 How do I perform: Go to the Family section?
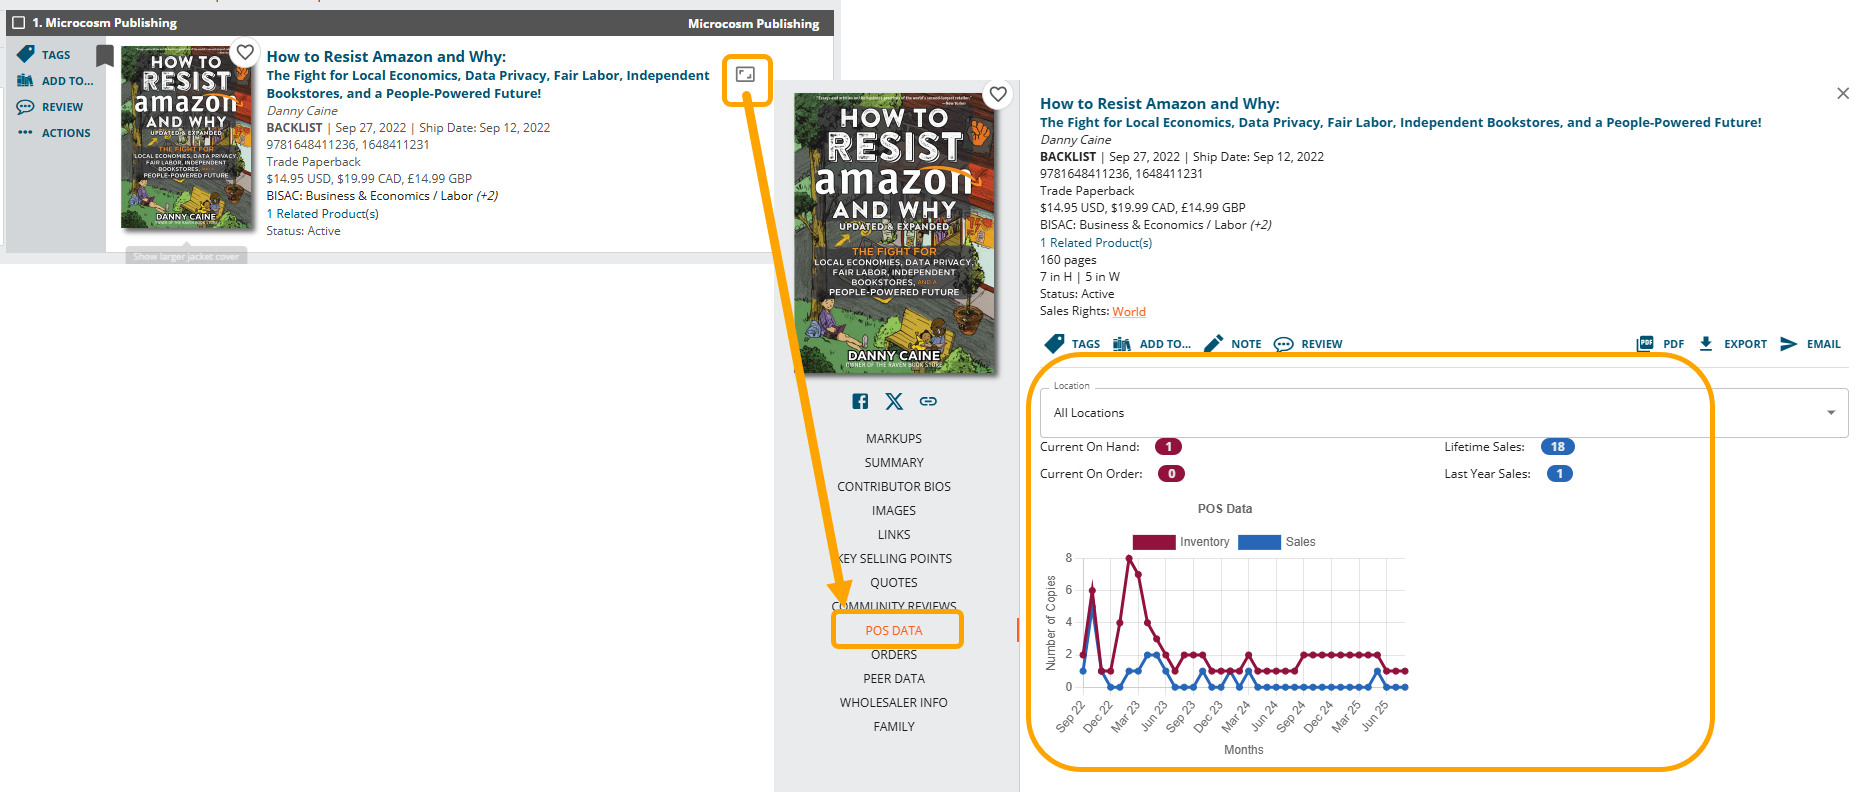click(894, 727)
